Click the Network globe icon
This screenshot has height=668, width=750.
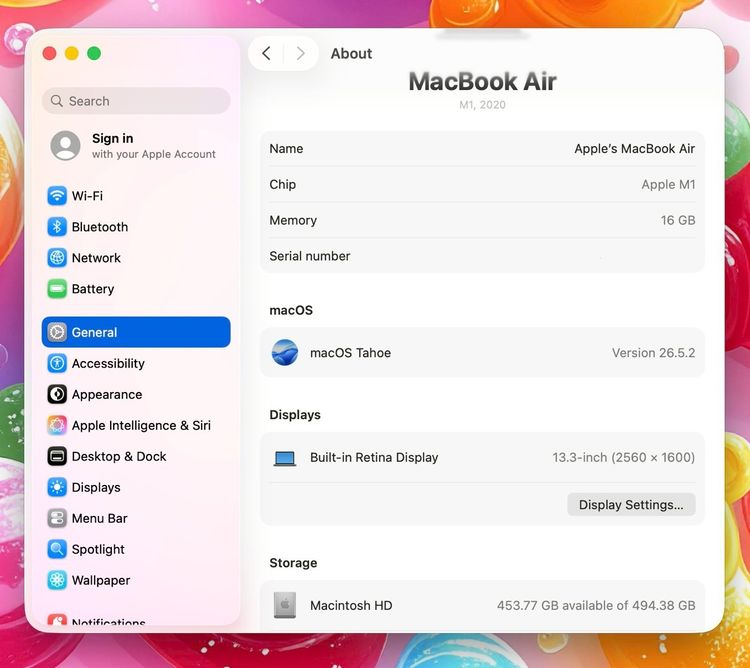(57, 258)
